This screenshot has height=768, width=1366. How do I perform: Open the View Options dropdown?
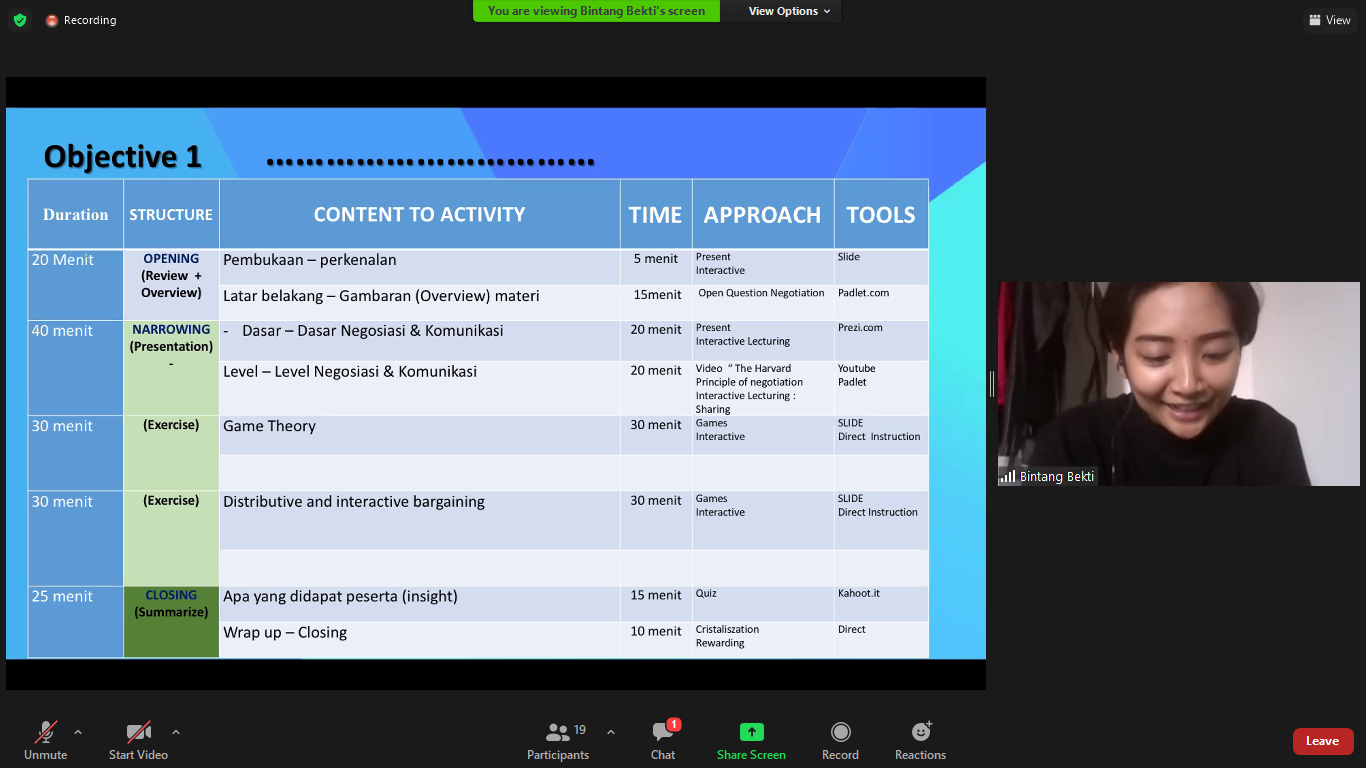(x=789, y=11)
